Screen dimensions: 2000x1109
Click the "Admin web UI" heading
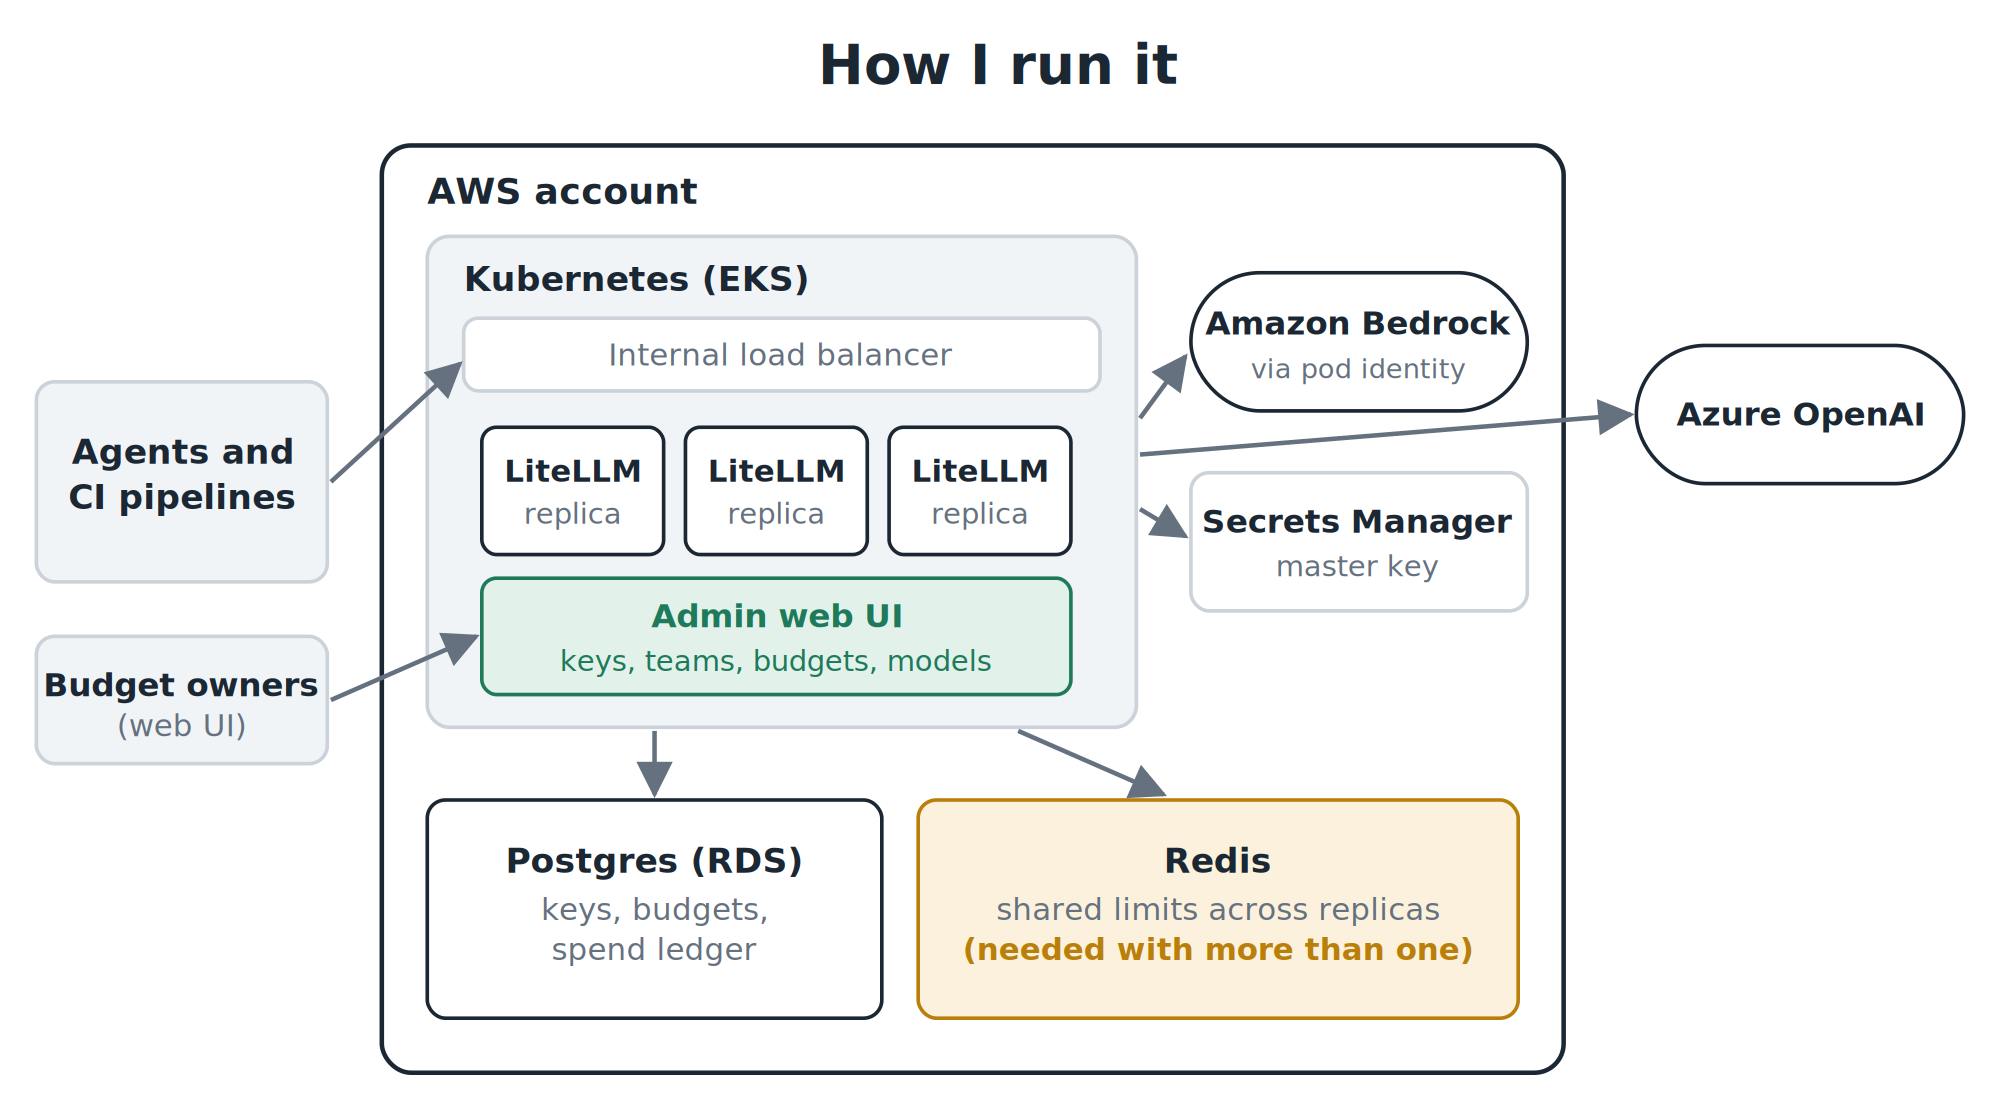coord(777,616)
